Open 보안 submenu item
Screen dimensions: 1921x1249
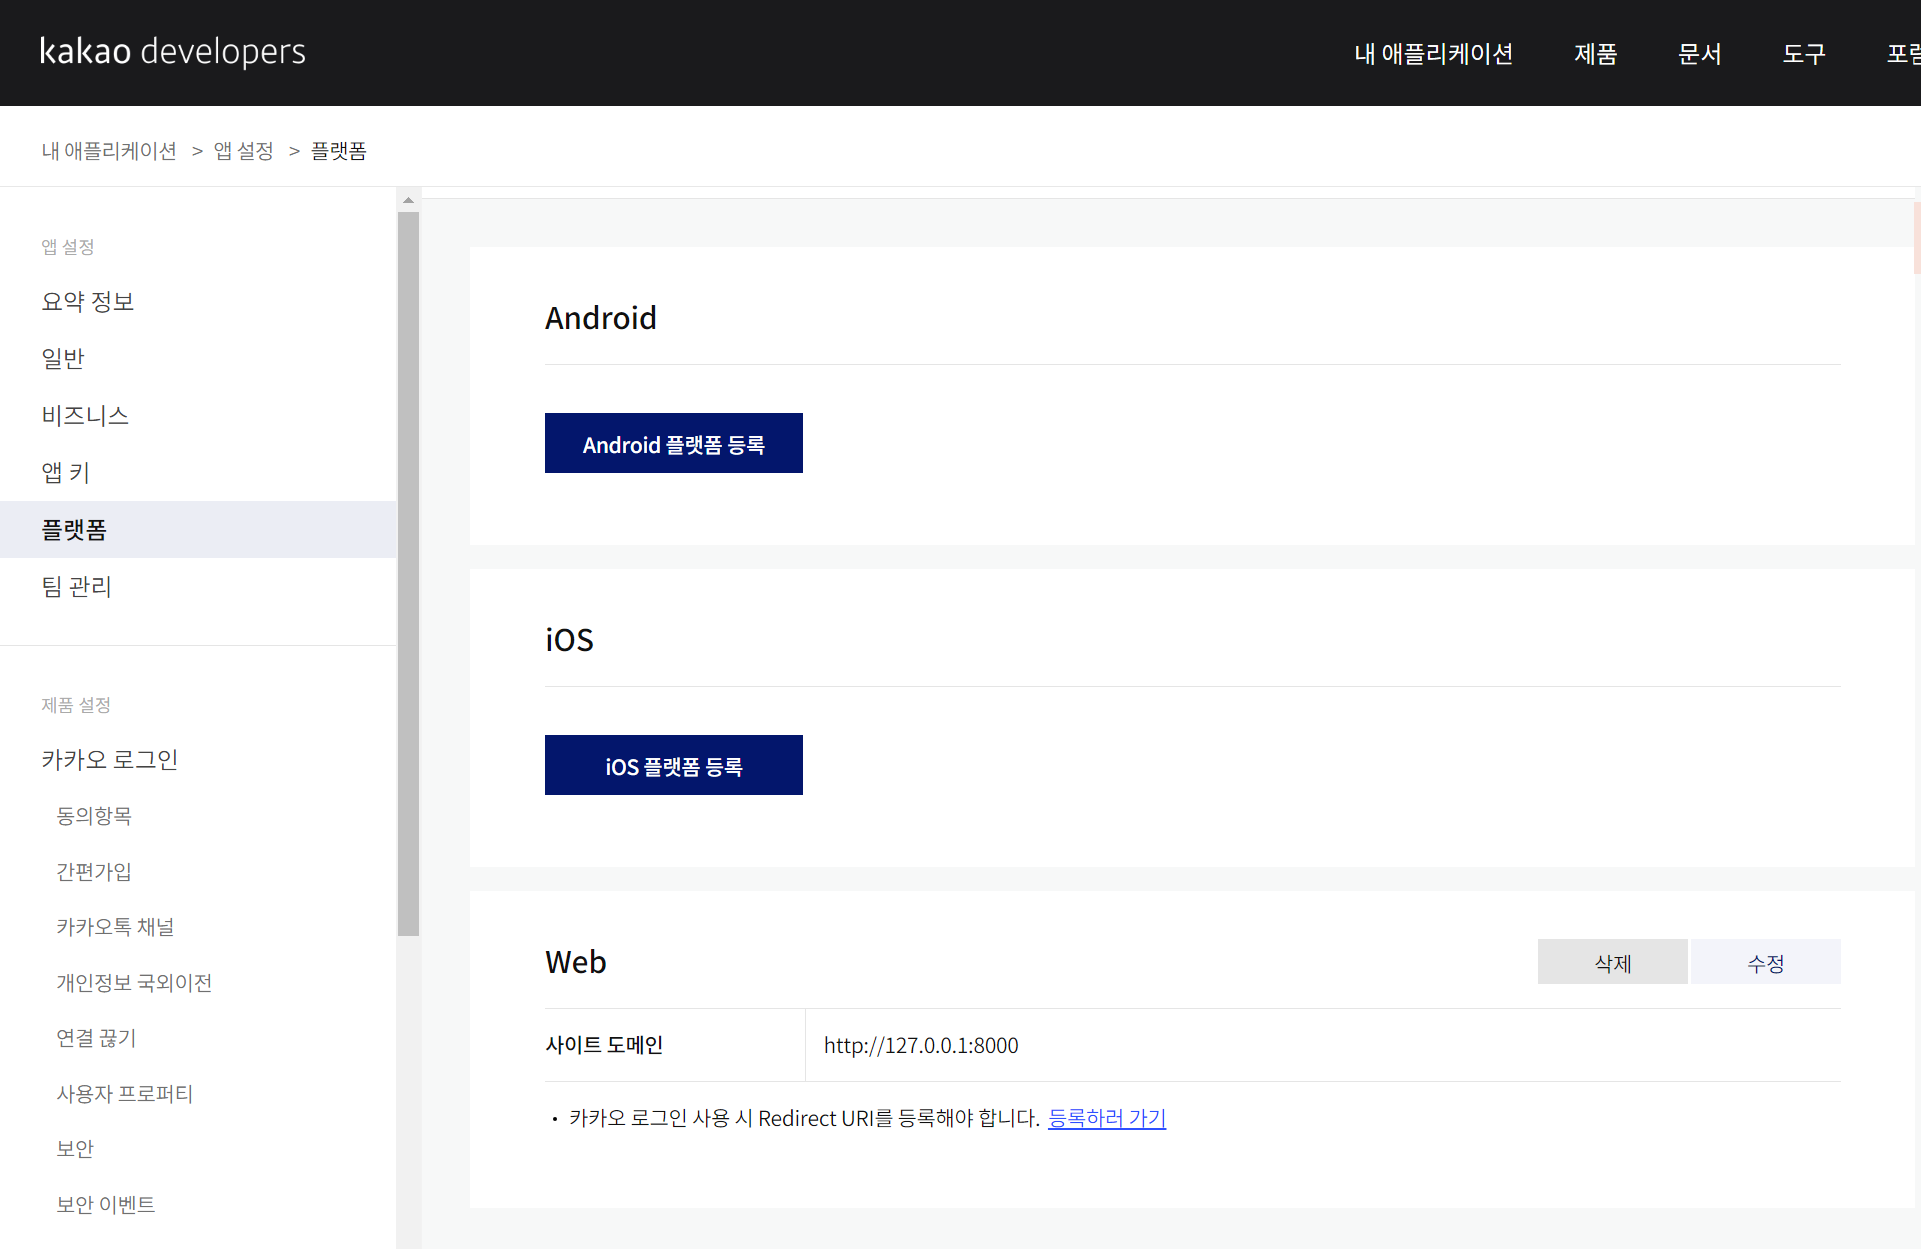75,1149
